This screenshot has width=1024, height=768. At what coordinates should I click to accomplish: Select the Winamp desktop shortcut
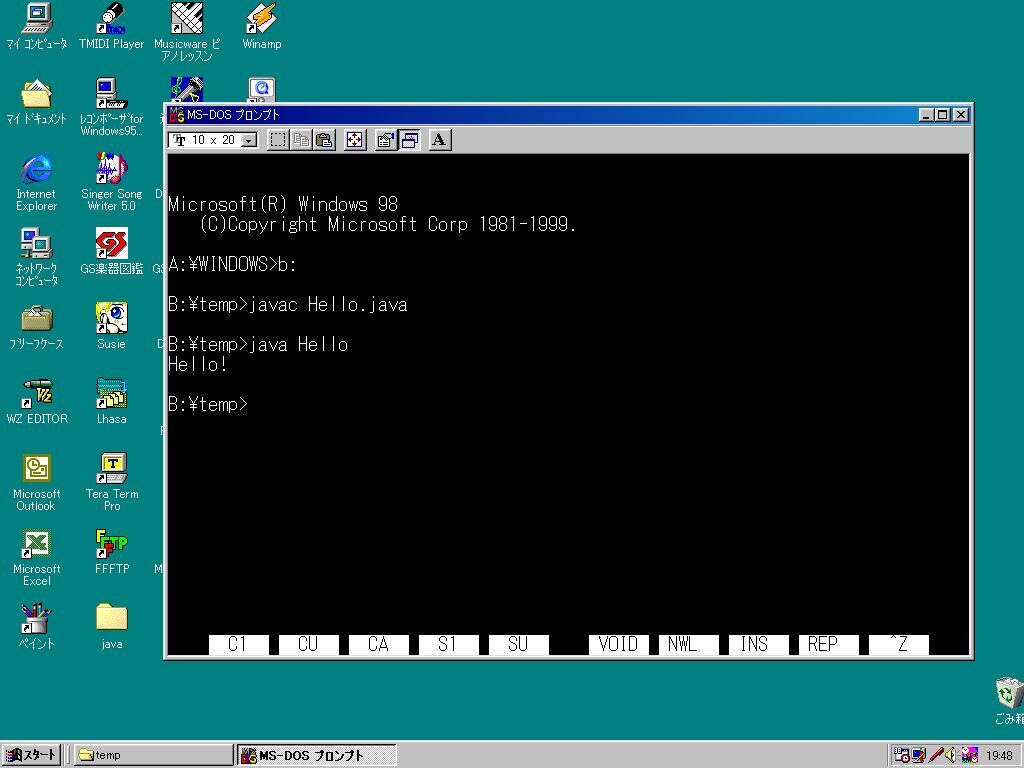[x=261, y=26]
